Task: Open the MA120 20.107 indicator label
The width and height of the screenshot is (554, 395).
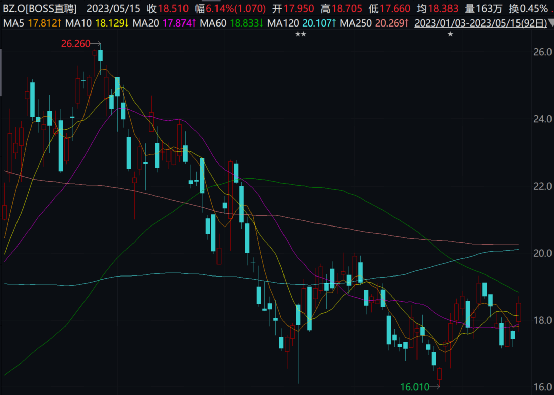Action: point(301,24)
